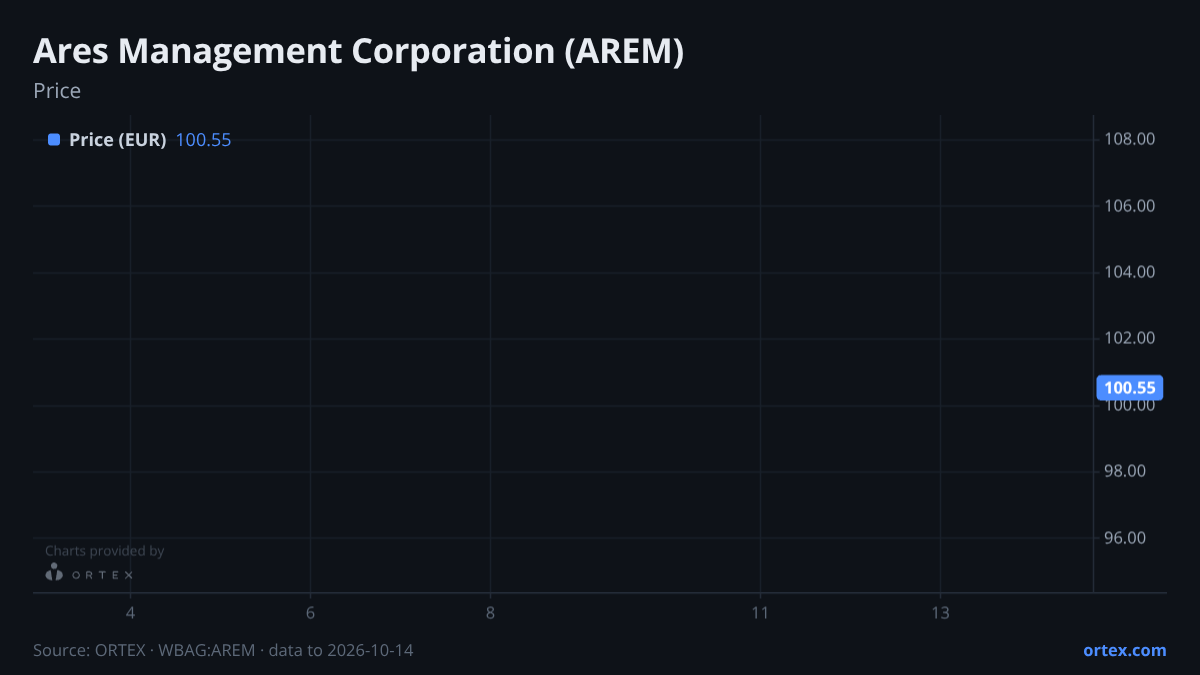Toggle the Price (EUR) legend label
Viewport: 1200px width, 675px height.
(x=117, y=140)
